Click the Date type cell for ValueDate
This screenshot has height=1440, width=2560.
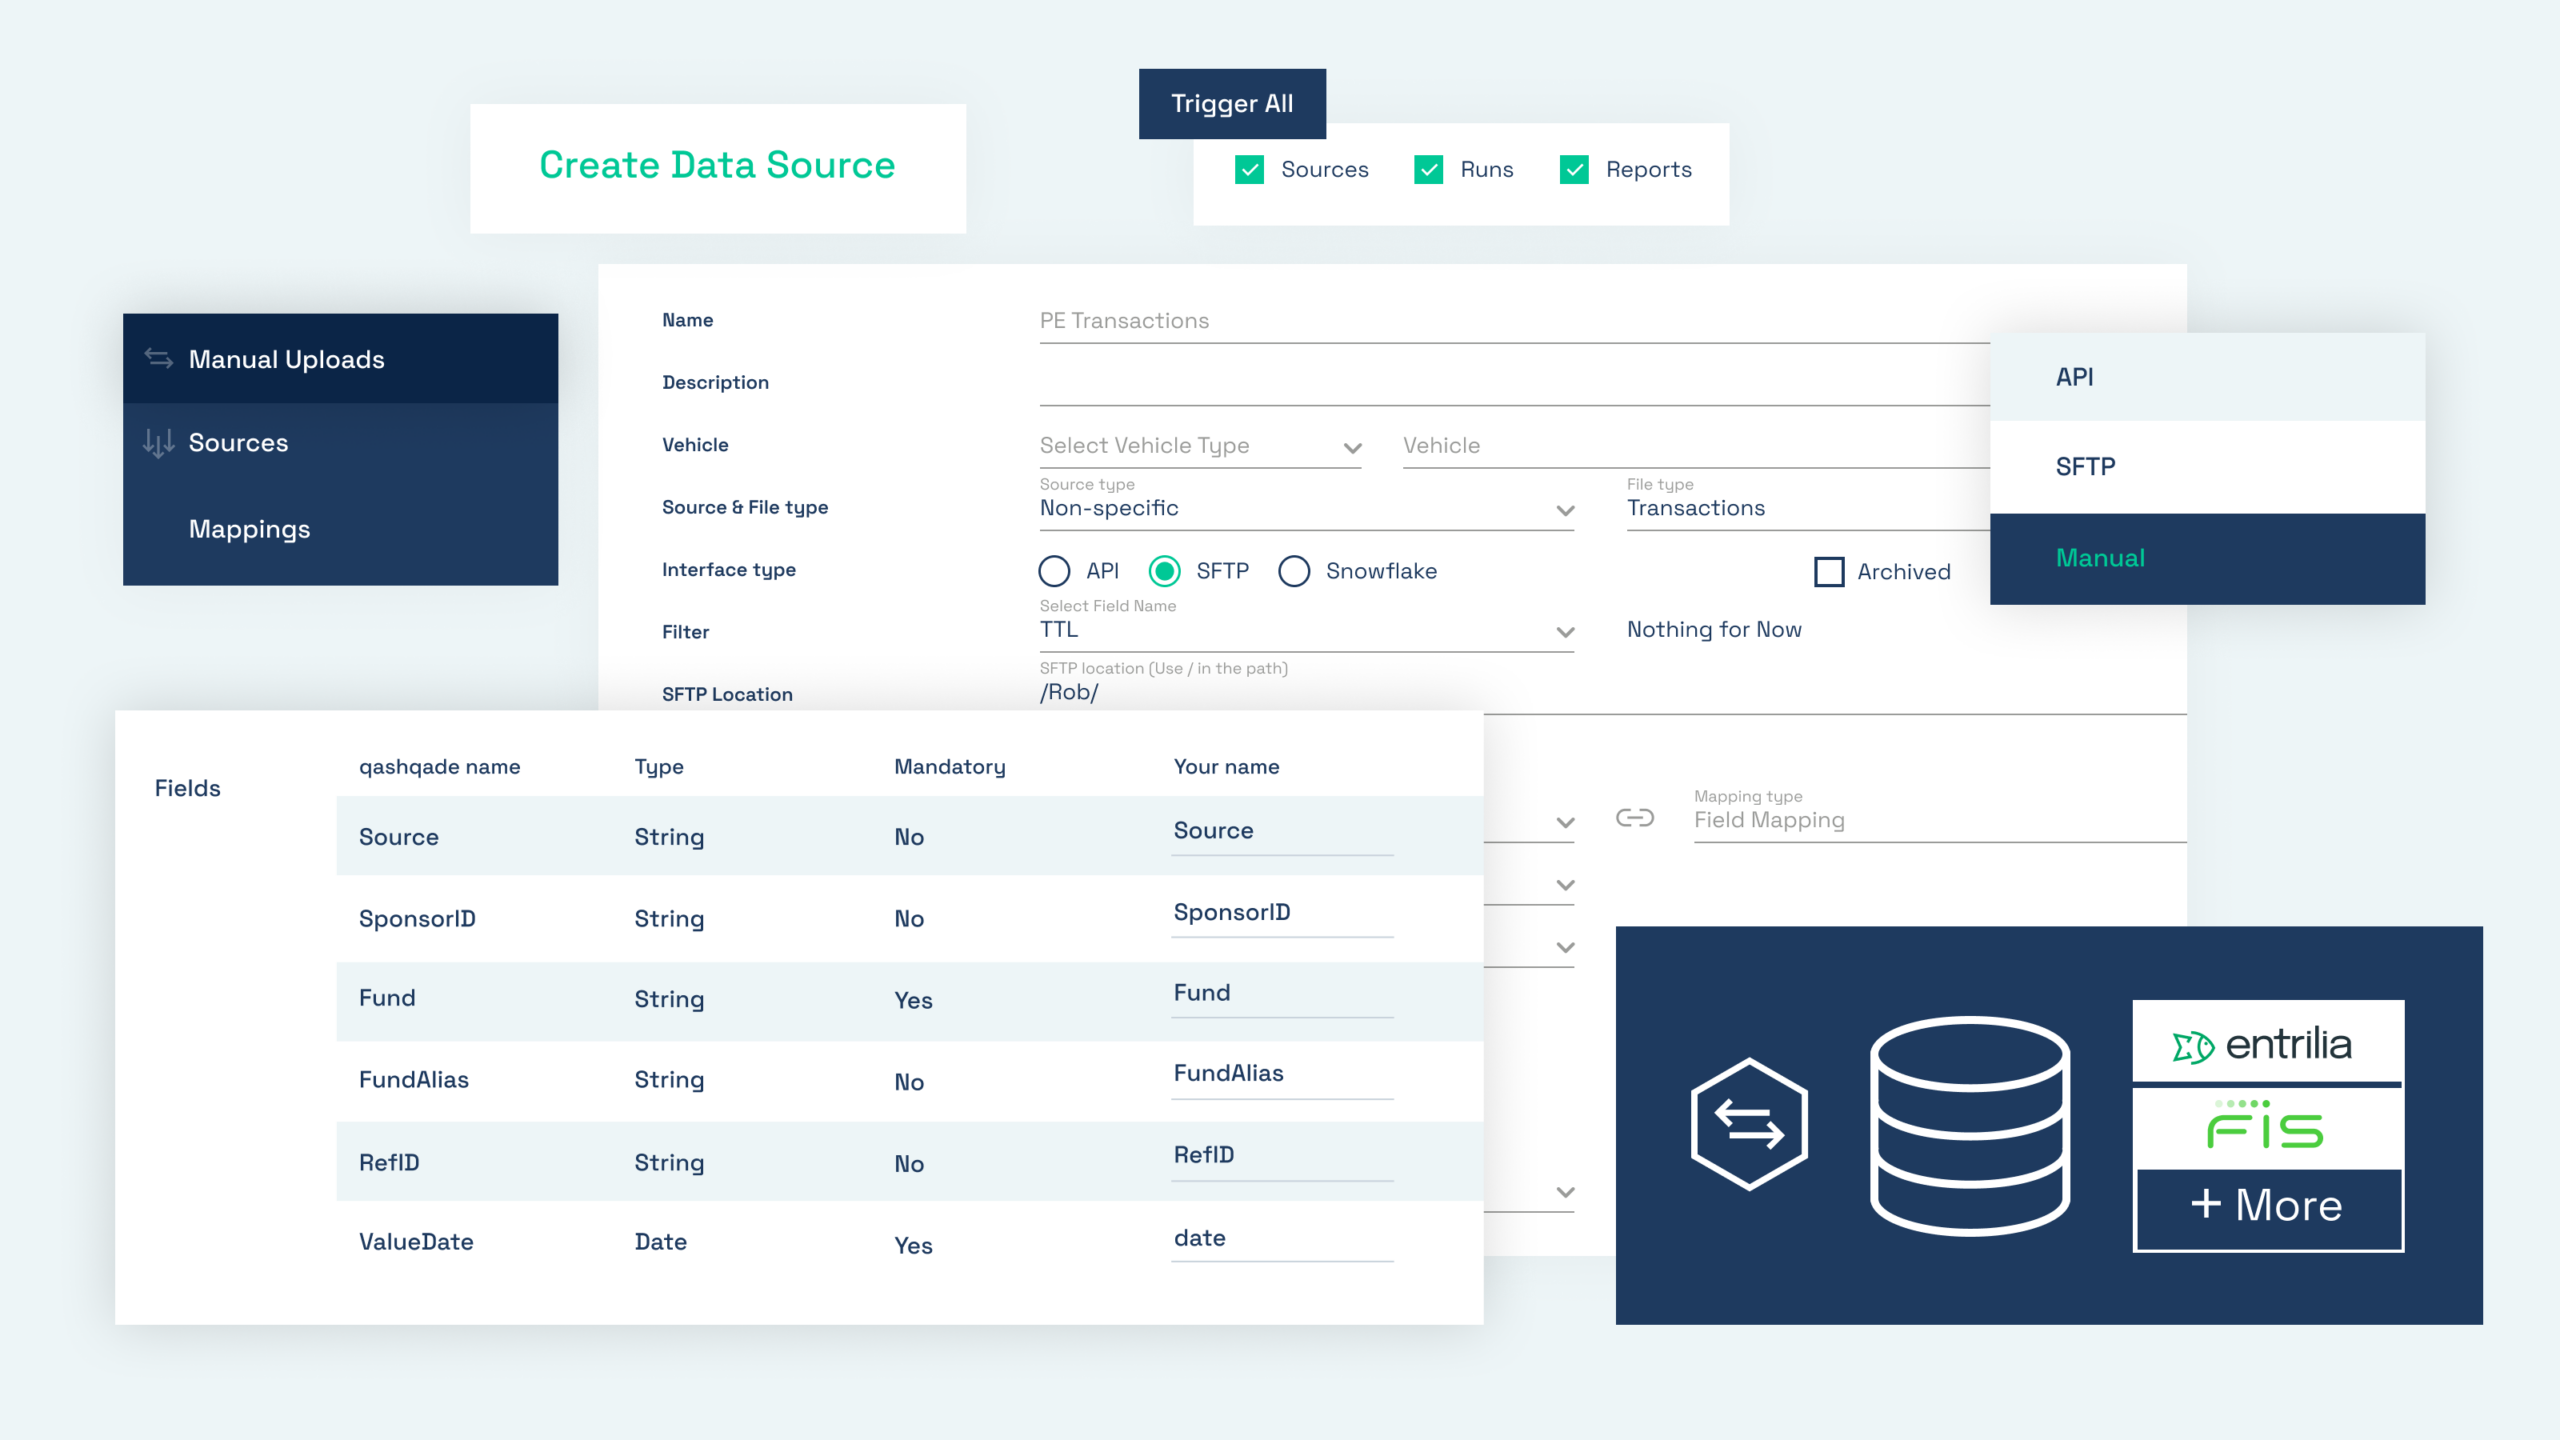660,1242
